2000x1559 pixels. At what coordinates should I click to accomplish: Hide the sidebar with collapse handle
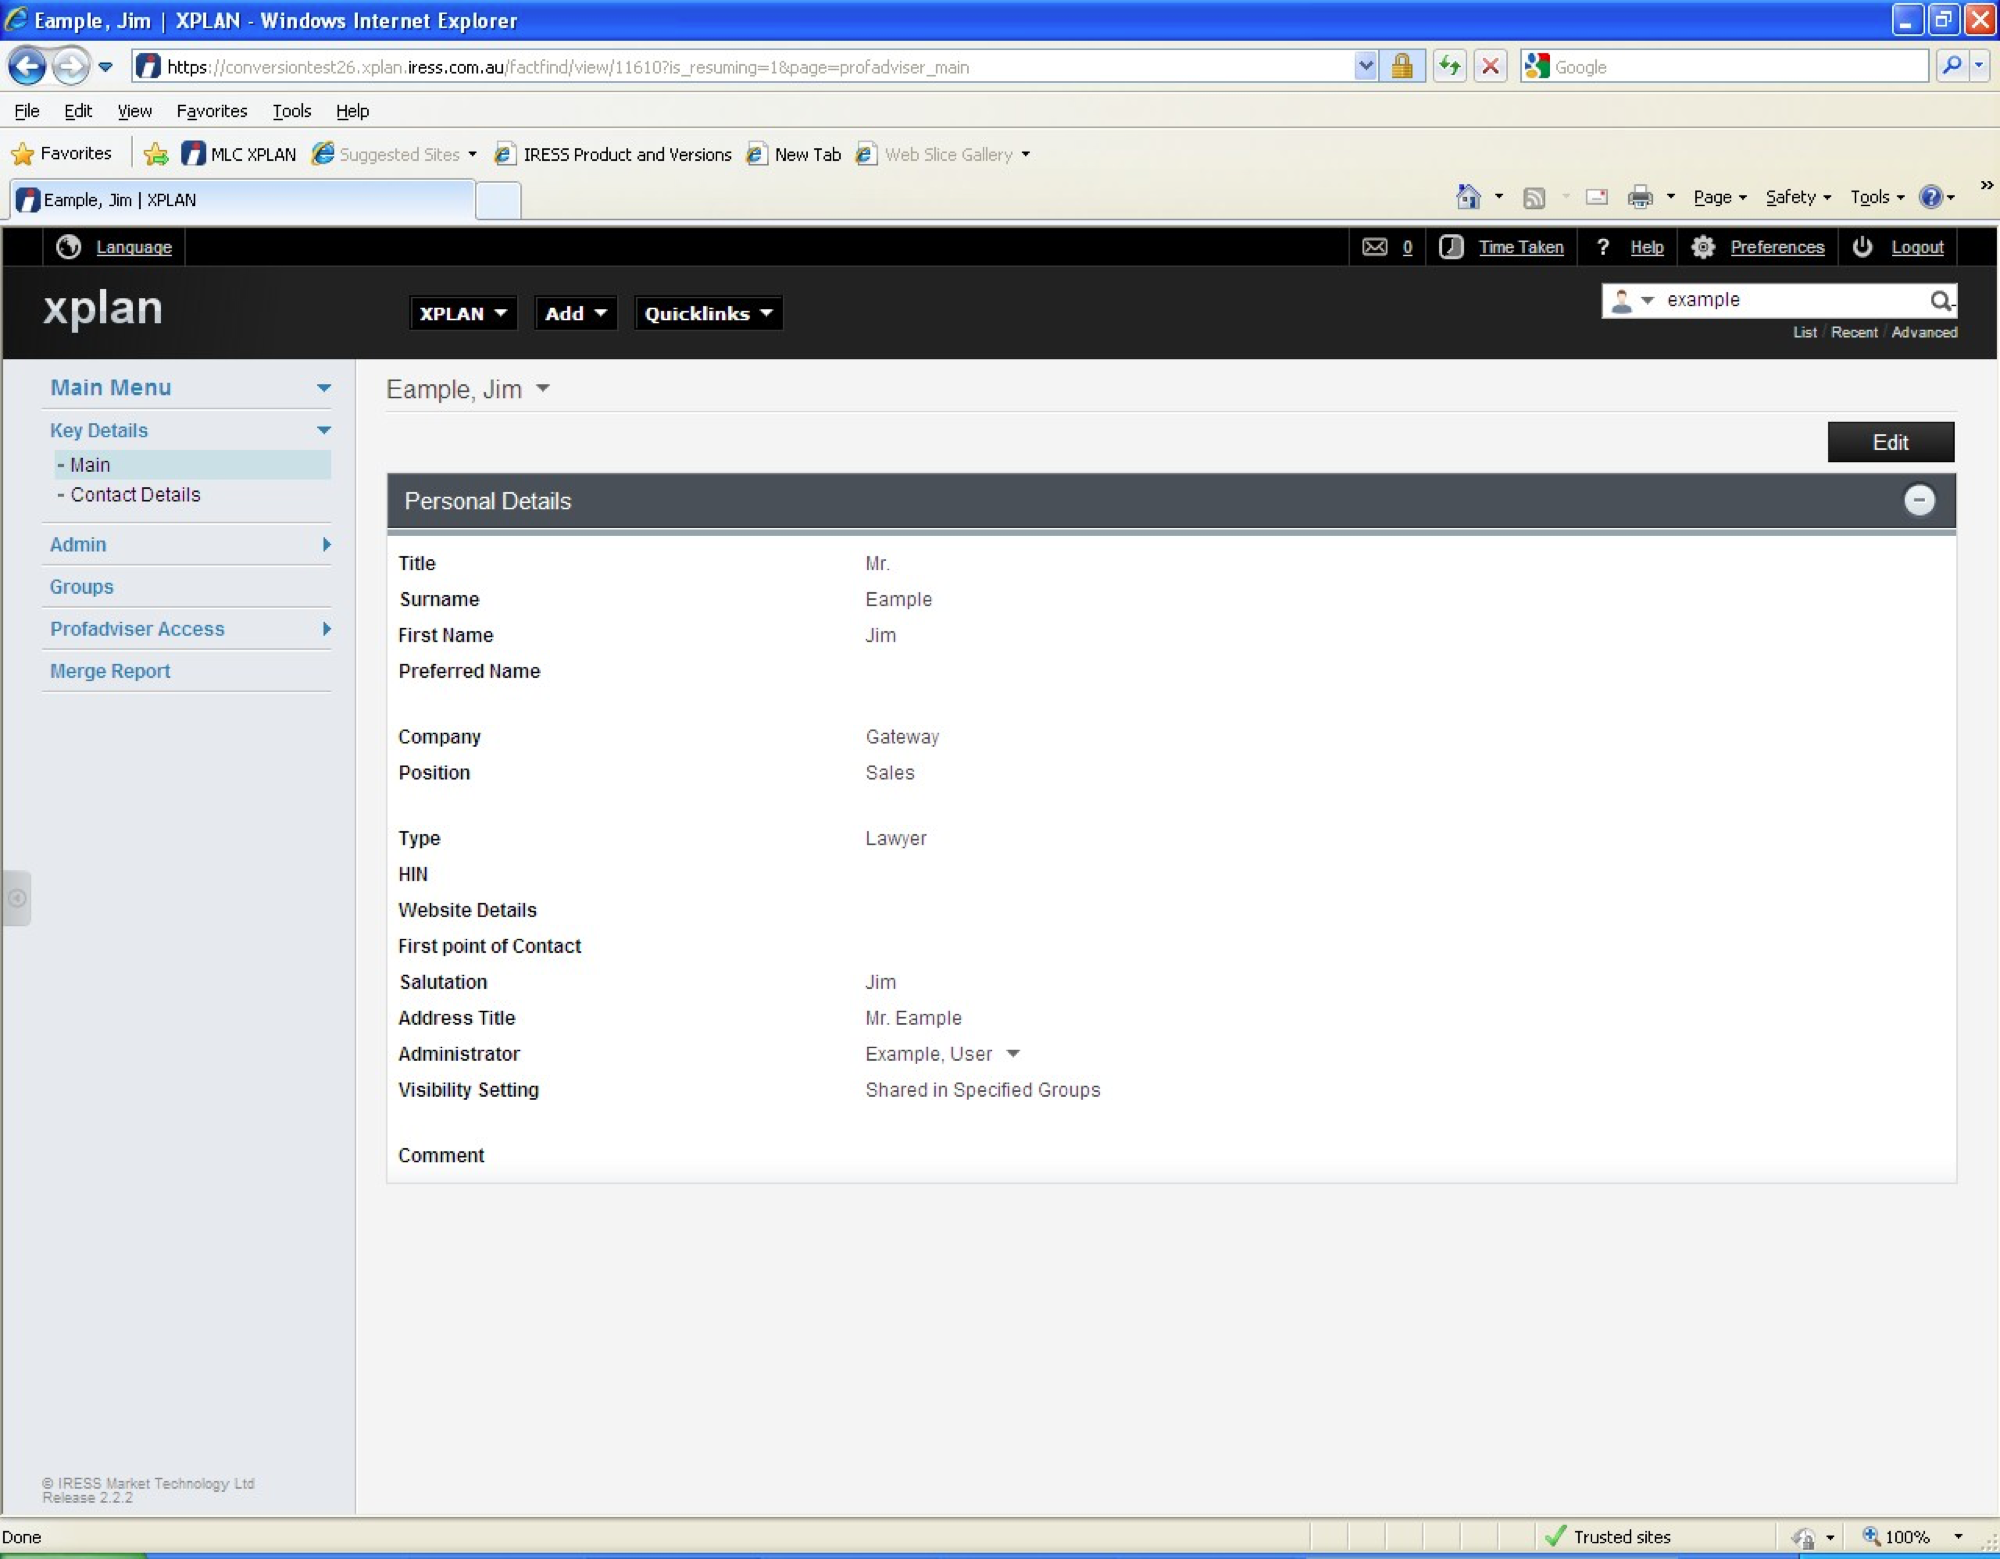[x=17, y=898]
